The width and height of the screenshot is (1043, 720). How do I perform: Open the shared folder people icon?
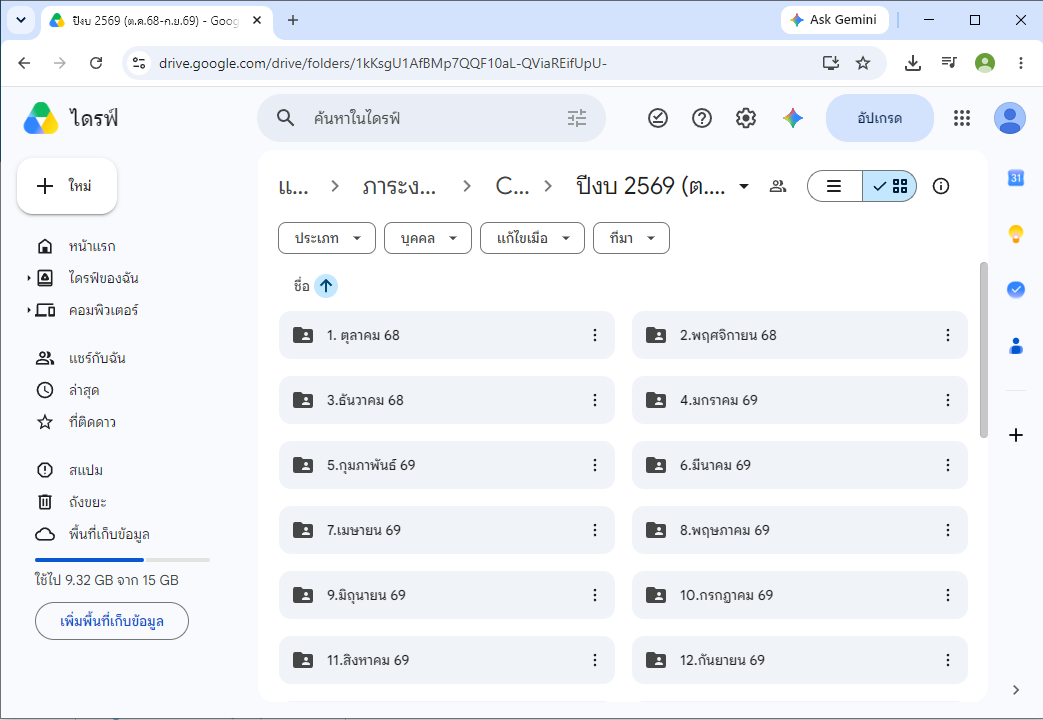(778, 186)
